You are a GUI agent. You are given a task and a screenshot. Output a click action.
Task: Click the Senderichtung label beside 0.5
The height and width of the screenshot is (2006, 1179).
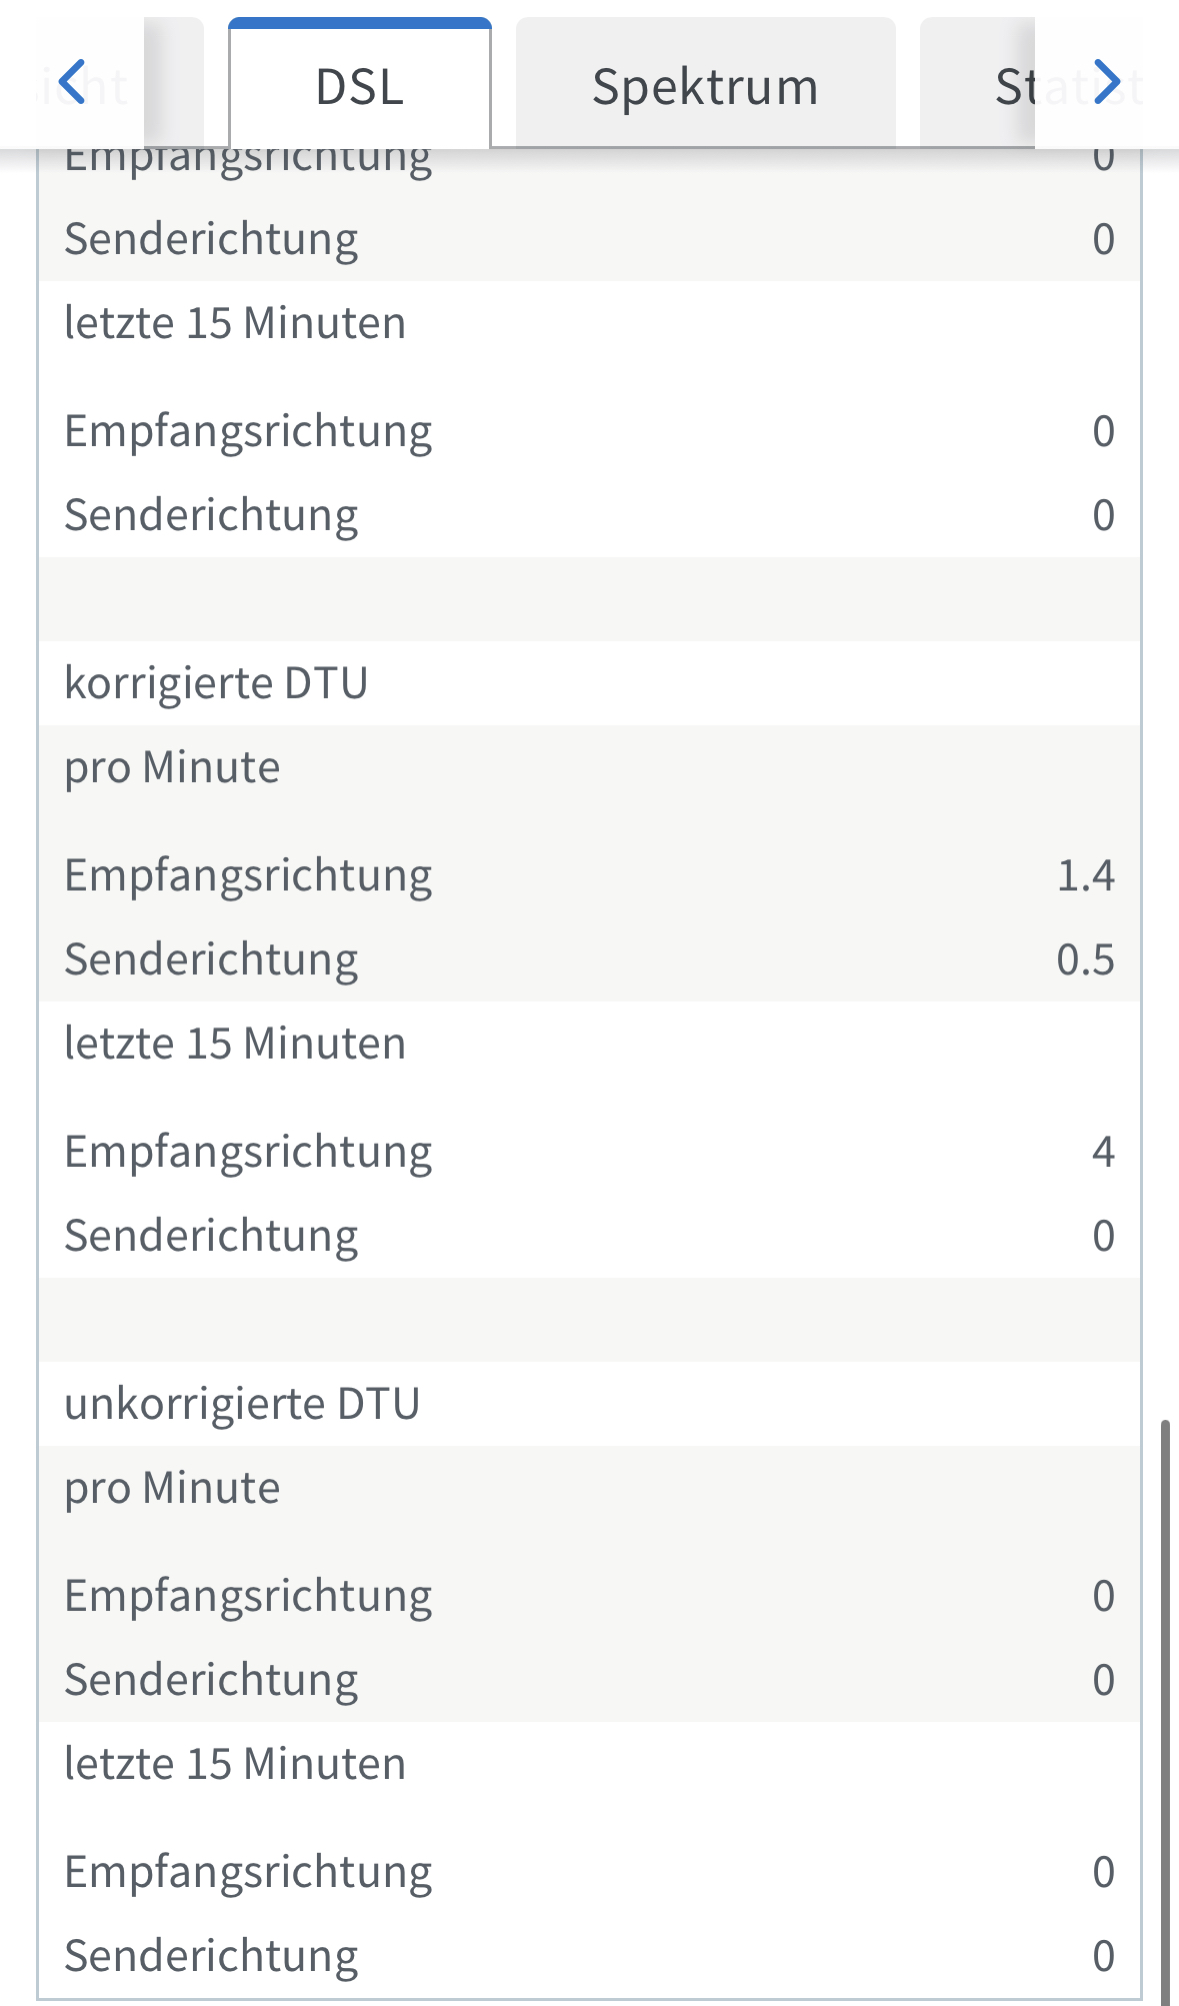[x=211, y=960]
